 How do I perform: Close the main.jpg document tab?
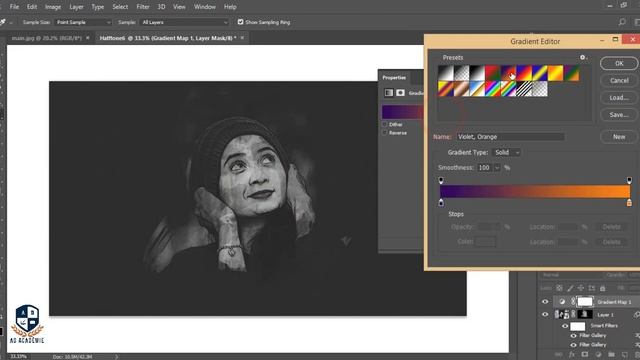point(88,38)
